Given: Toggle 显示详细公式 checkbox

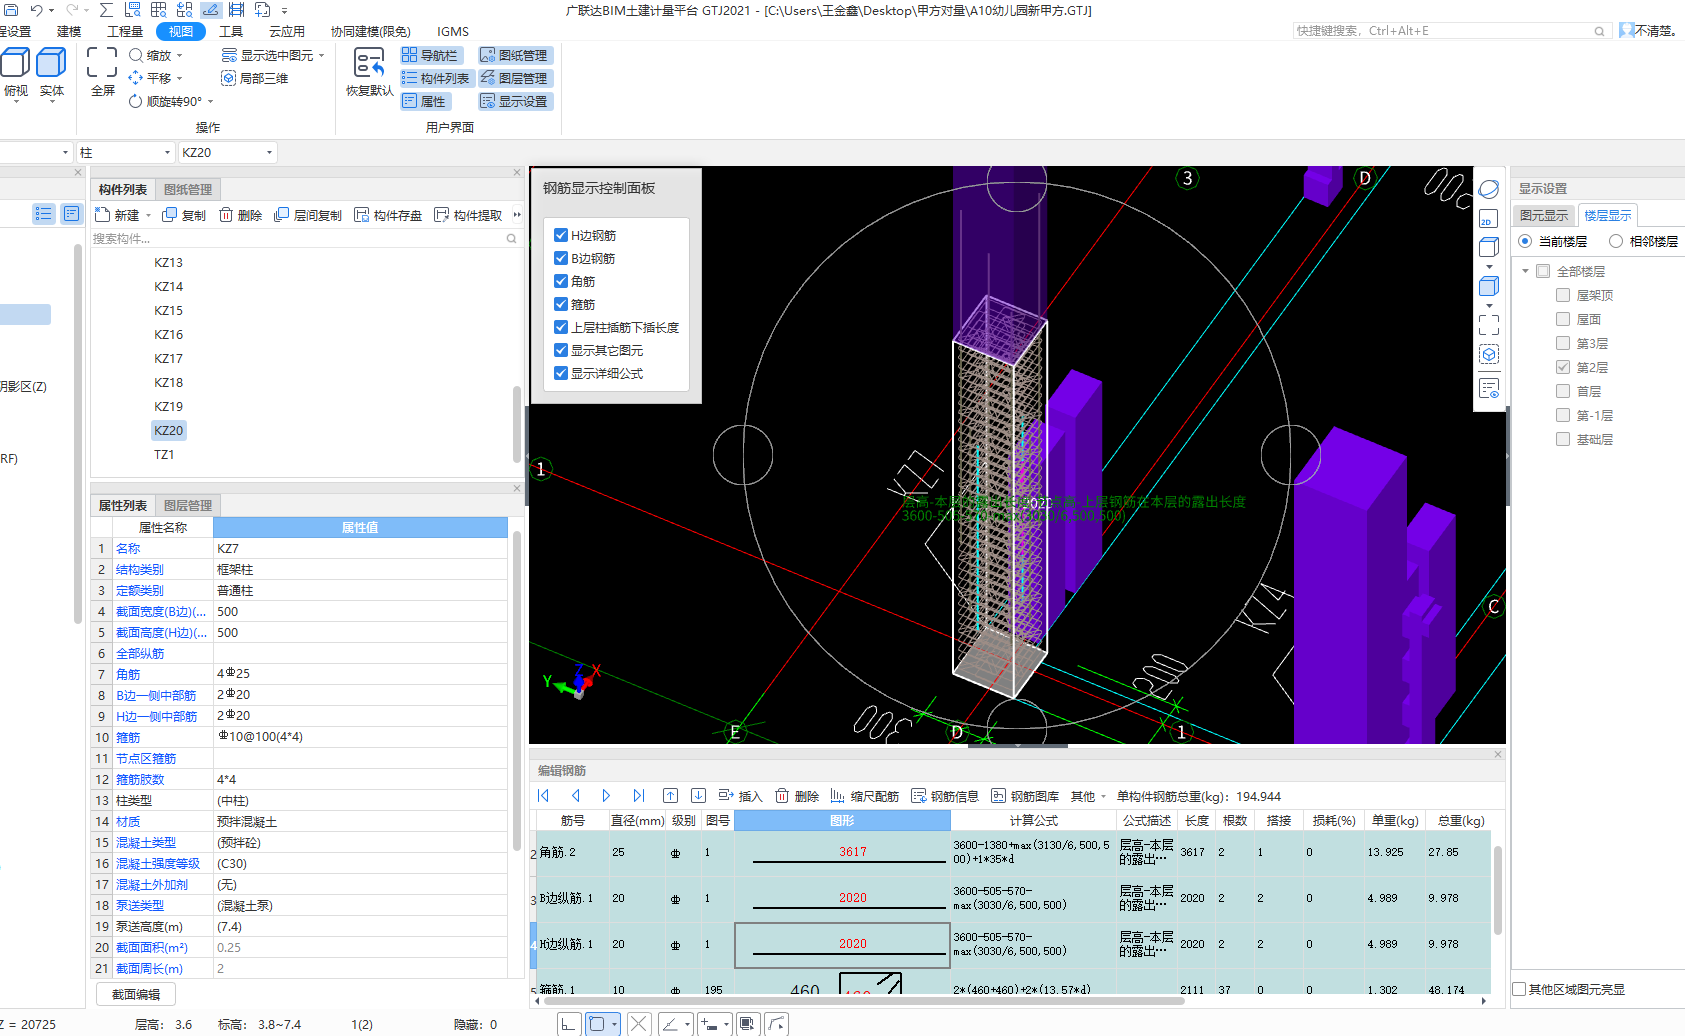Looking at the screenshot, I should coord(561,373).
